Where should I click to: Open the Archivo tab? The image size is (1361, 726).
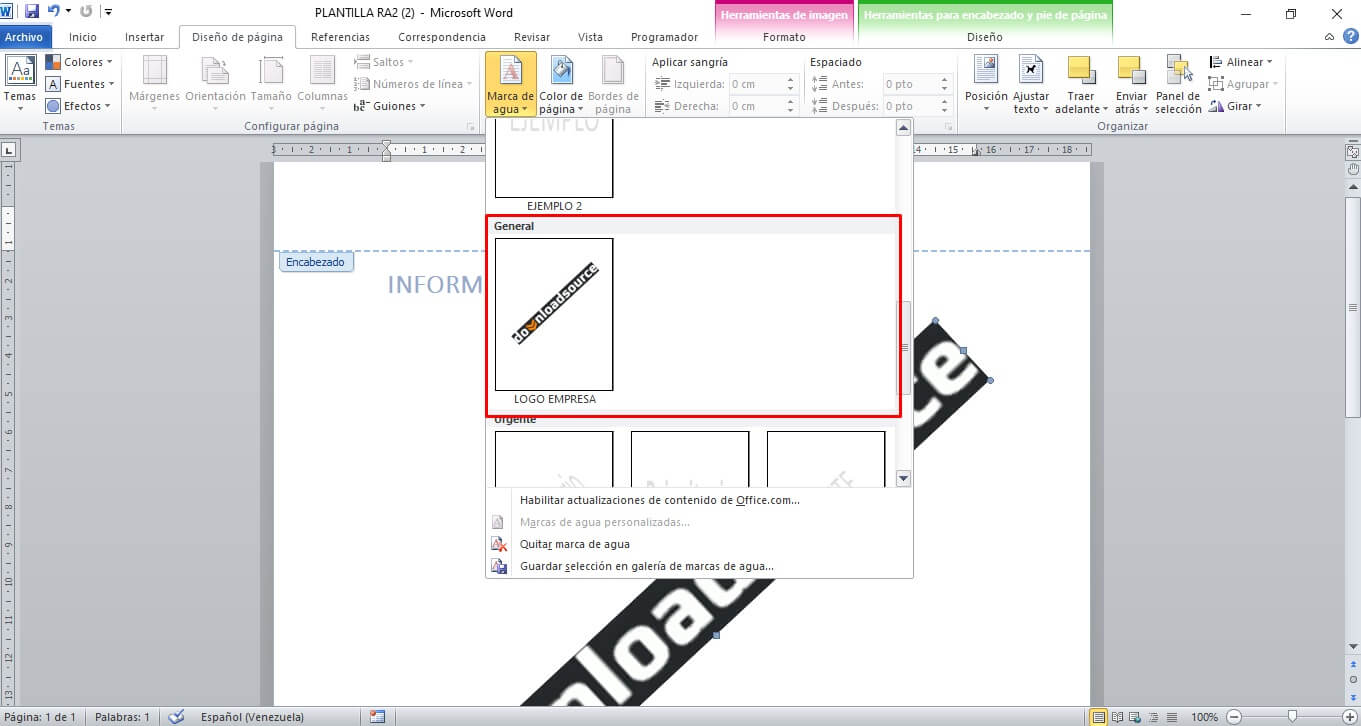coord(24,37)
